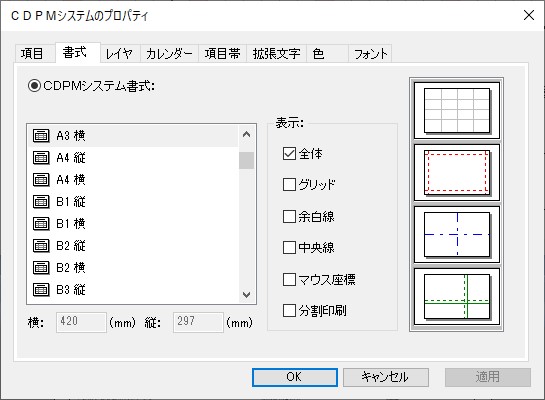Enable the グリッド checkbox
Viewport: 545px width, 400px height.
coord(289,185)
